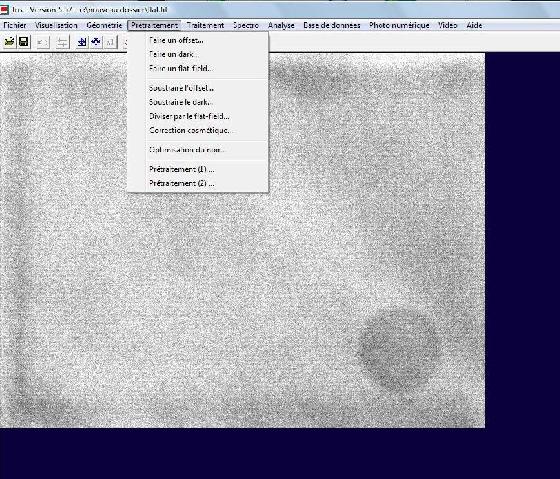Click the blue four-arrows toolbar icon
Viewport: 560px width, 479px height.
pyautogui.click(x=96, y=42)
